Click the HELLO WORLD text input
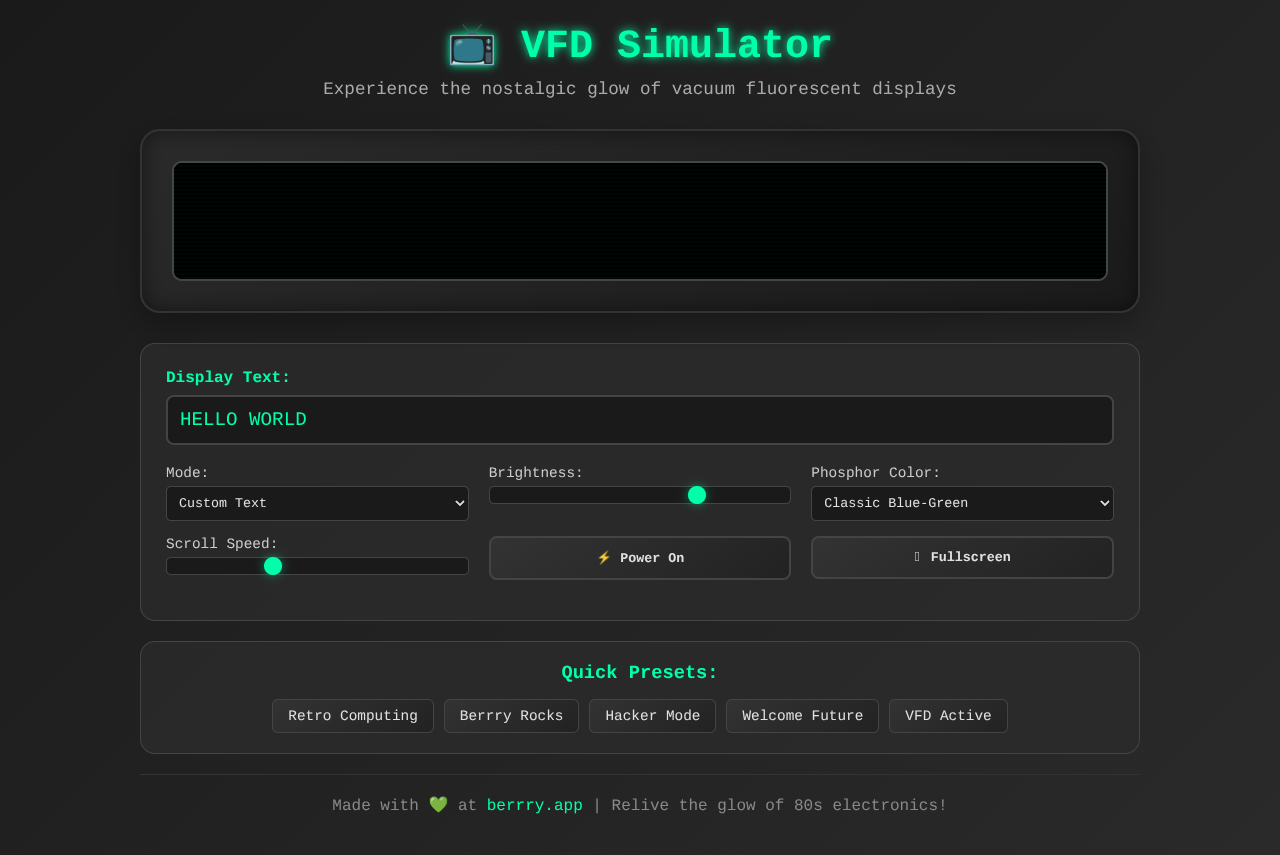1280x855 pixels. (640, 419)
